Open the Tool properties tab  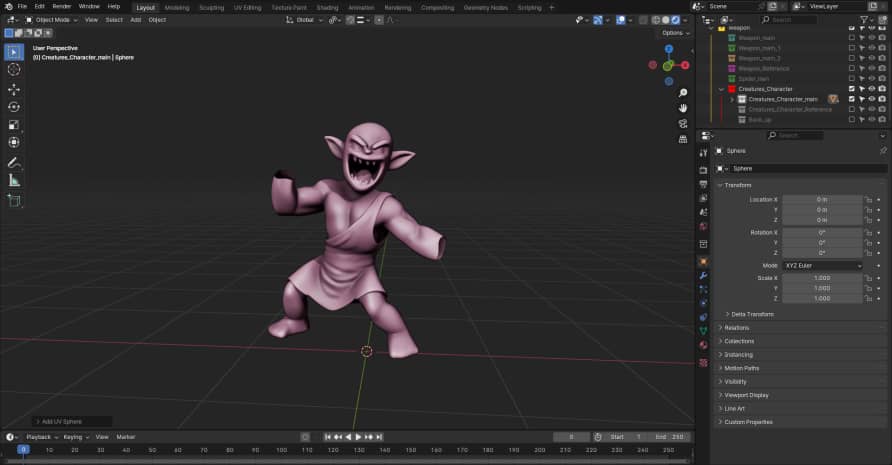(704, 153)
